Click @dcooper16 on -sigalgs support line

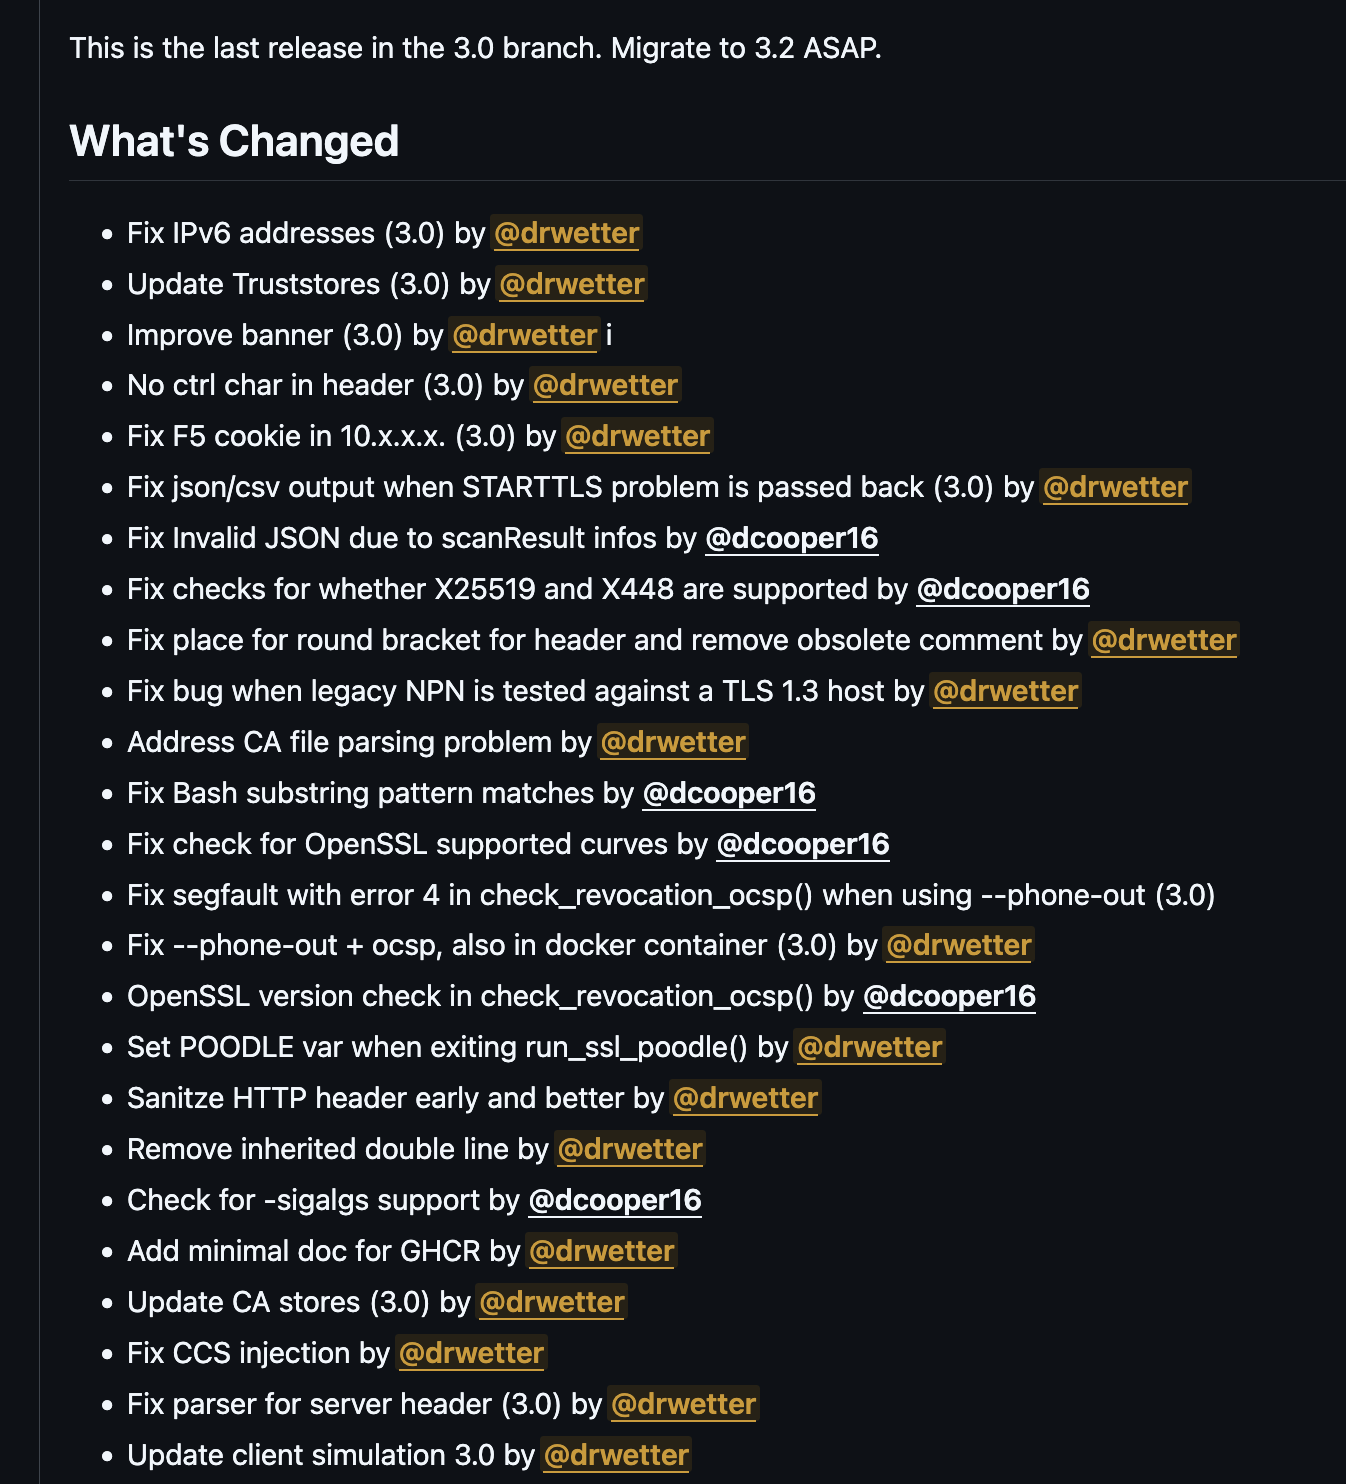pos(615,1200)
